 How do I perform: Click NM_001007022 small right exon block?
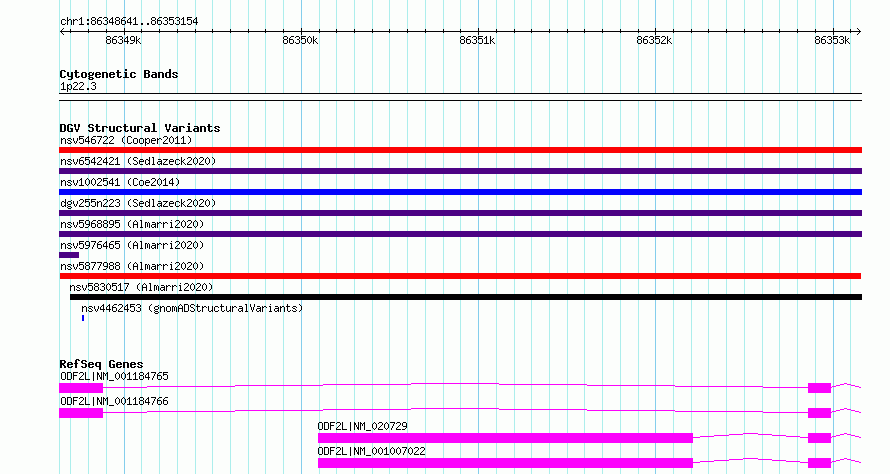819,463
